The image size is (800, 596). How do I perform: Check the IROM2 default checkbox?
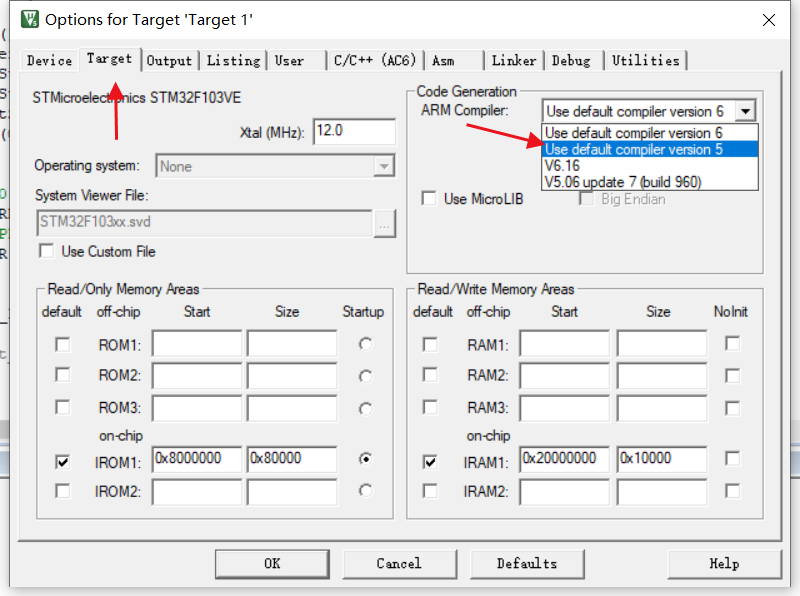(63, 491)
